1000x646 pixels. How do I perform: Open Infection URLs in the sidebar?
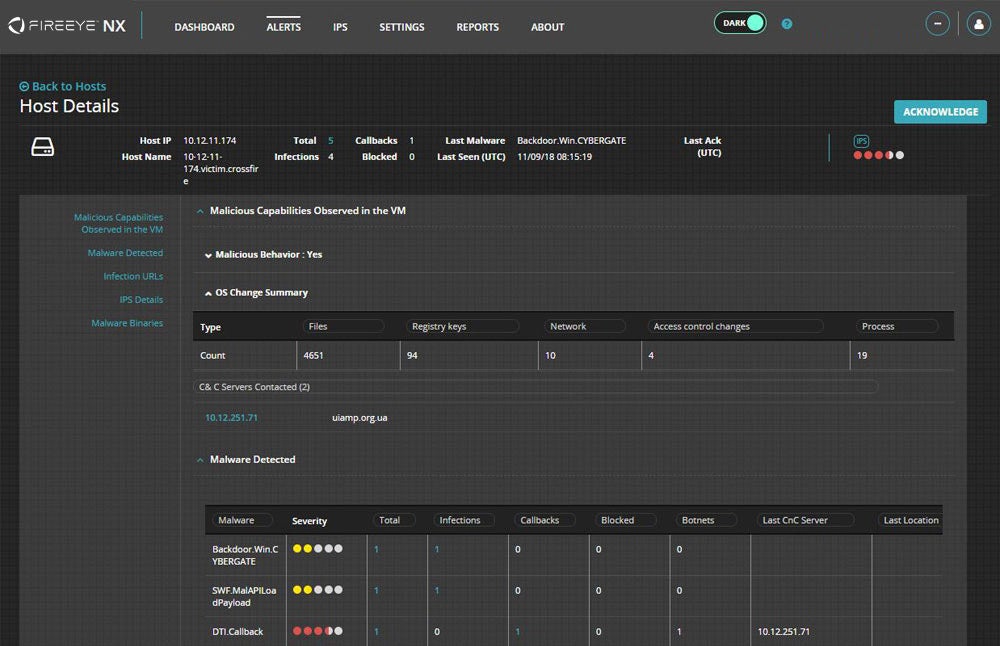pos(133,276)
